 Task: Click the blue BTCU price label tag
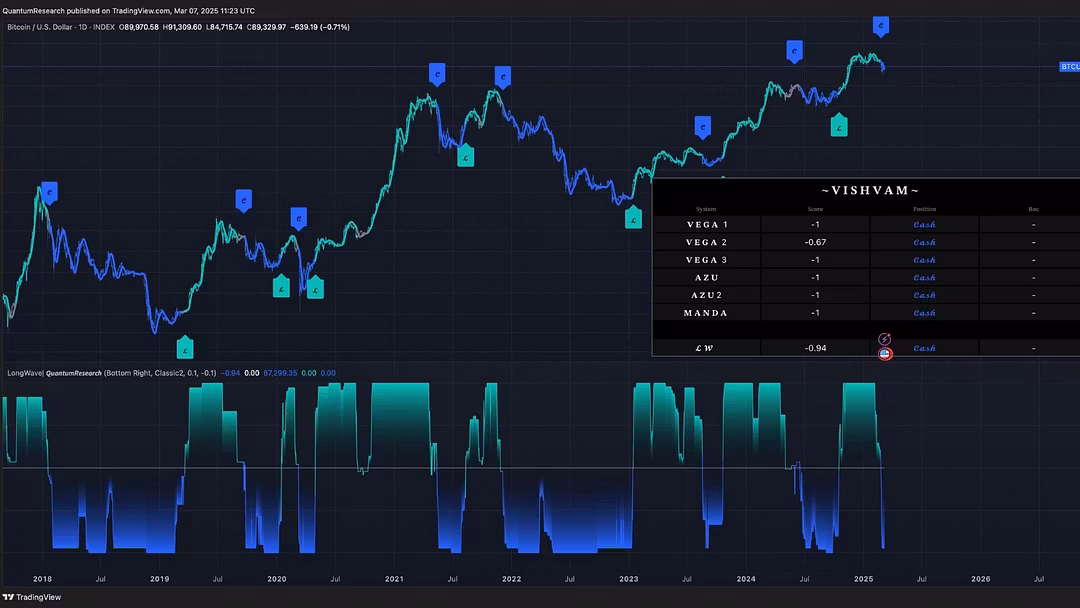[x=1070, y=67]
